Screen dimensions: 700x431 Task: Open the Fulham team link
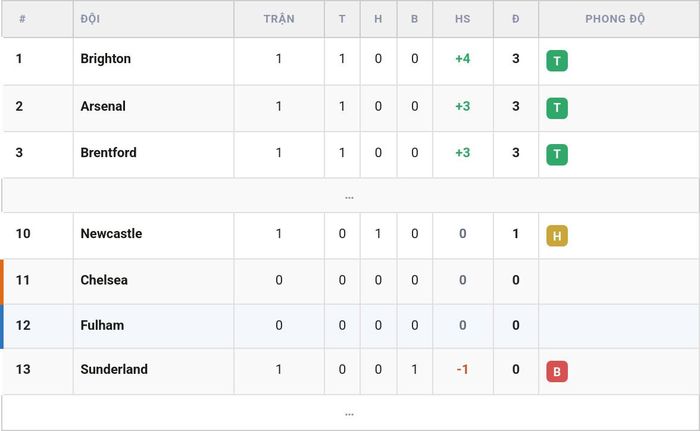pyautogui.click(x=102, y=325)
